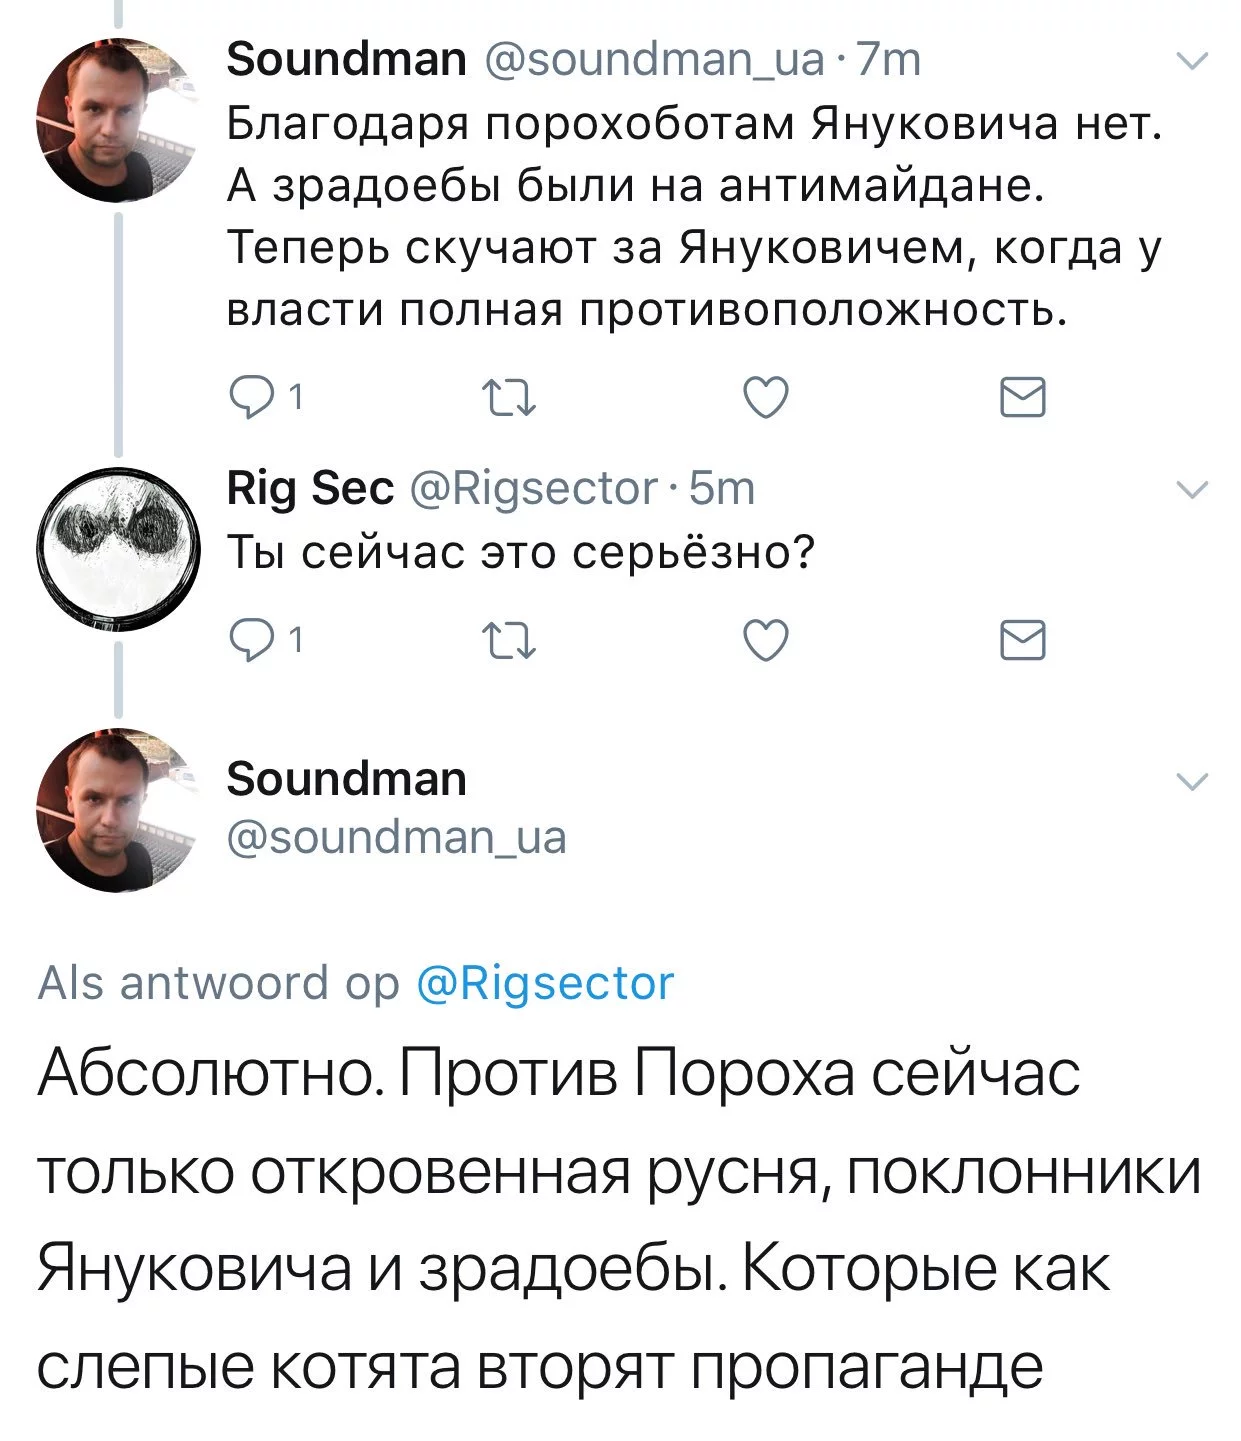Tap the @soundman_ua handle under main tweet author
Image resolution: width=1241 pixels, height=1441 pixels.
point(396,837)
